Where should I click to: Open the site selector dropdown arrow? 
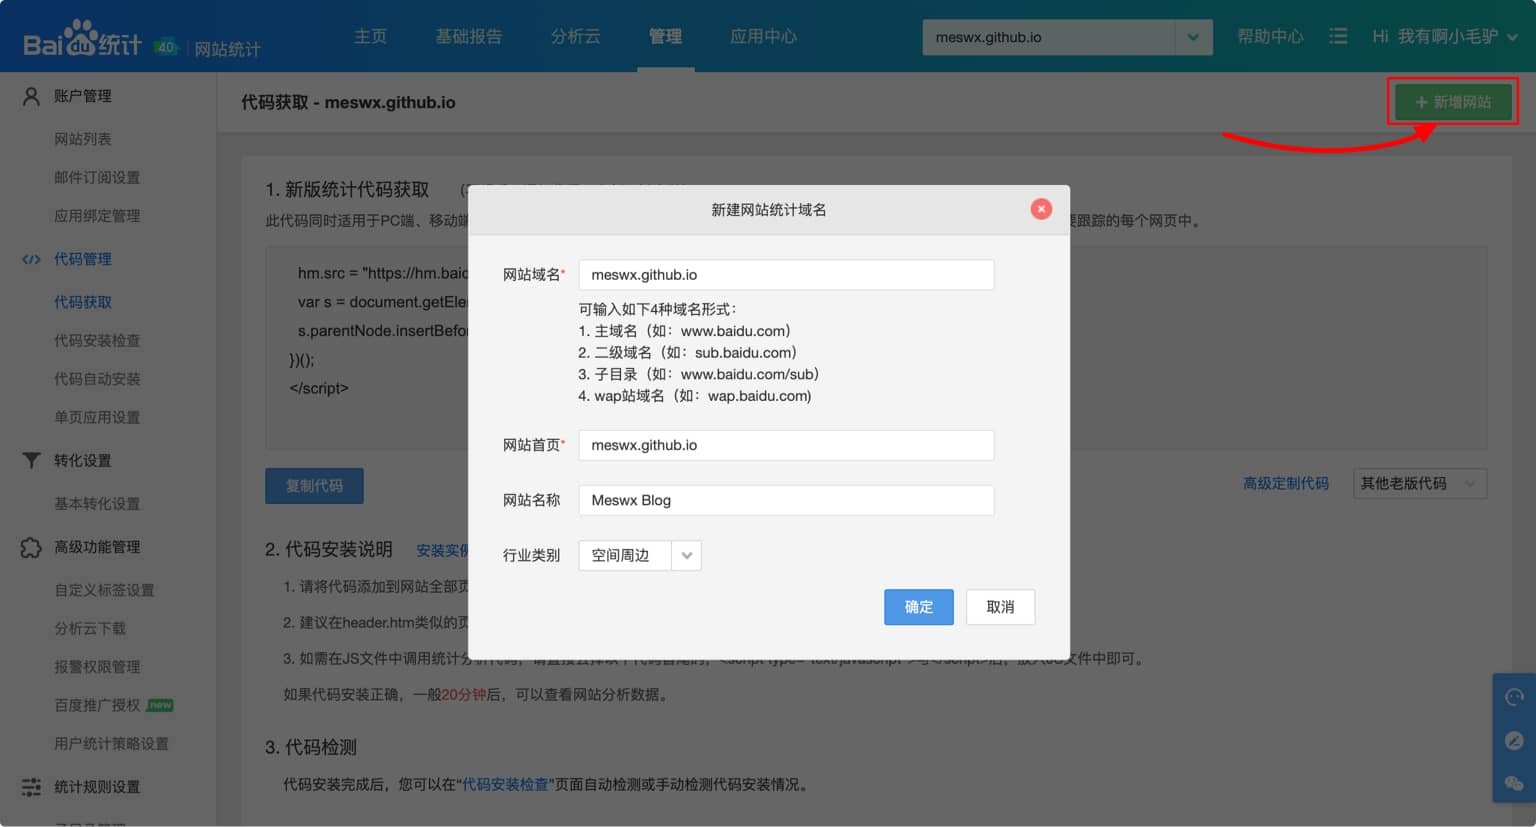pos(1193,37)
